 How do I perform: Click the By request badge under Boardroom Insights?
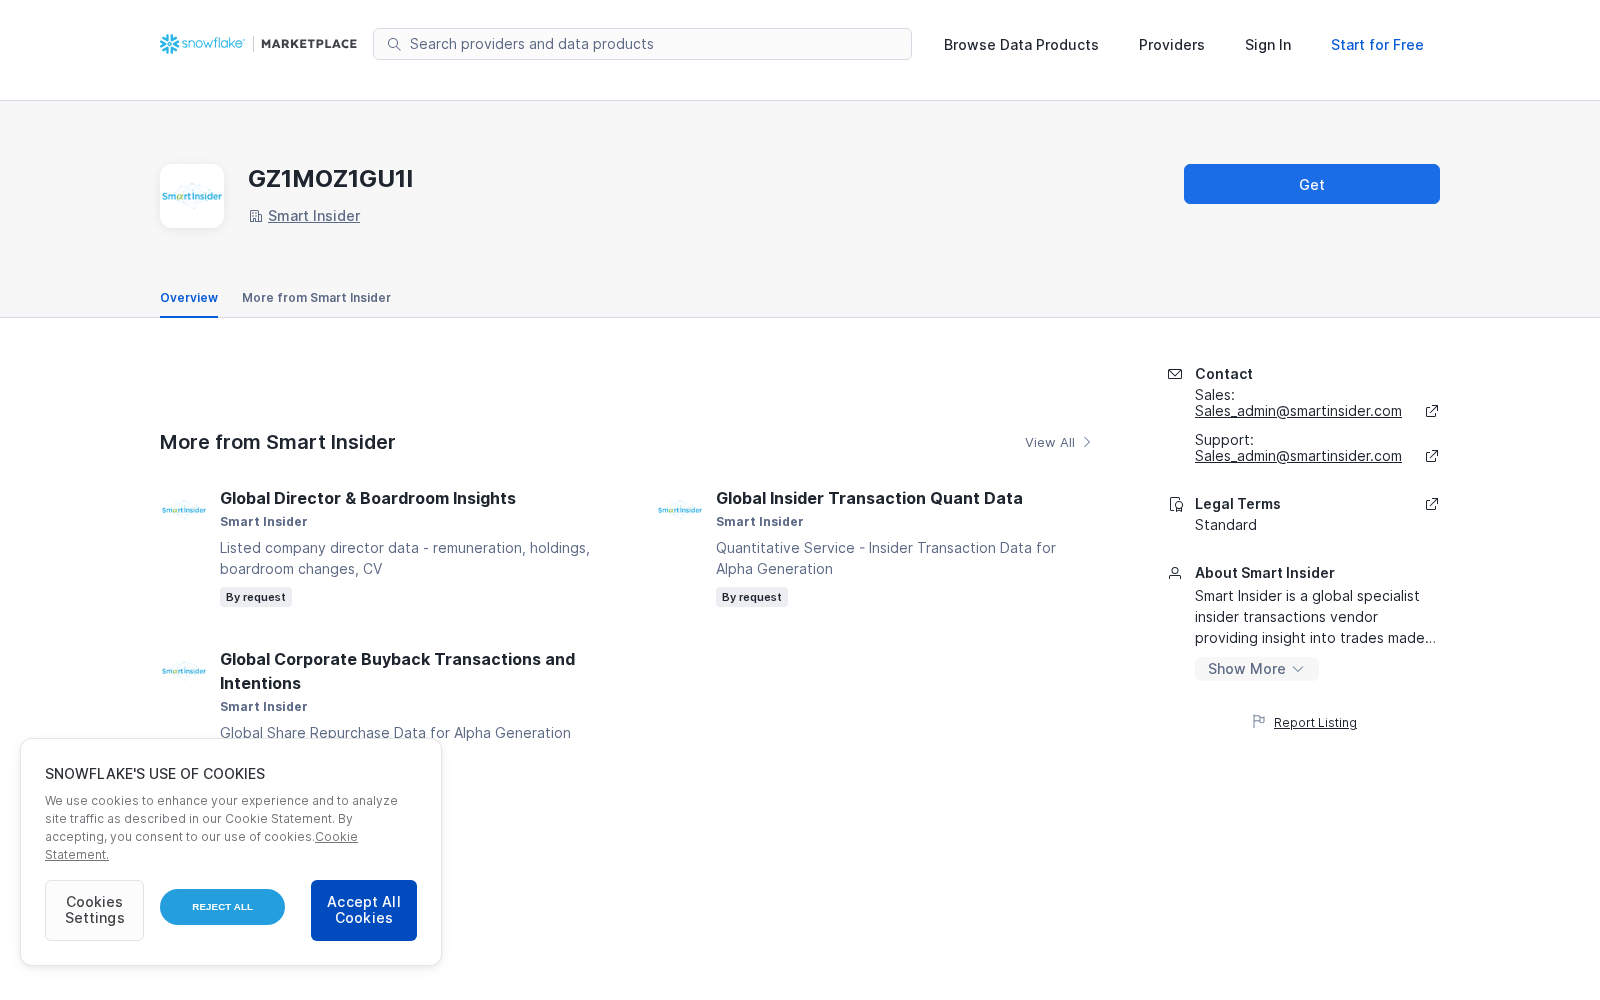tap(256, 597)
